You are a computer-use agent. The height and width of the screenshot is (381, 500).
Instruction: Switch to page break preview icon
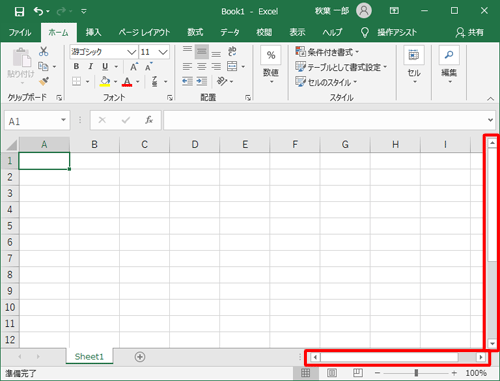coord(358,373)
